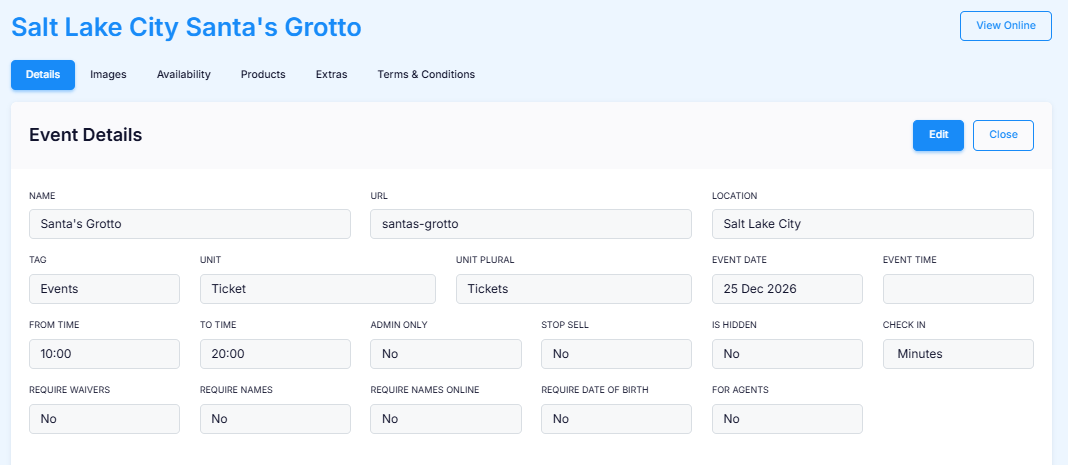The width and height of the screenshot is (1068, 465).
Task: Click the Unit Plural field Tickets
Action: coord(574,289)
